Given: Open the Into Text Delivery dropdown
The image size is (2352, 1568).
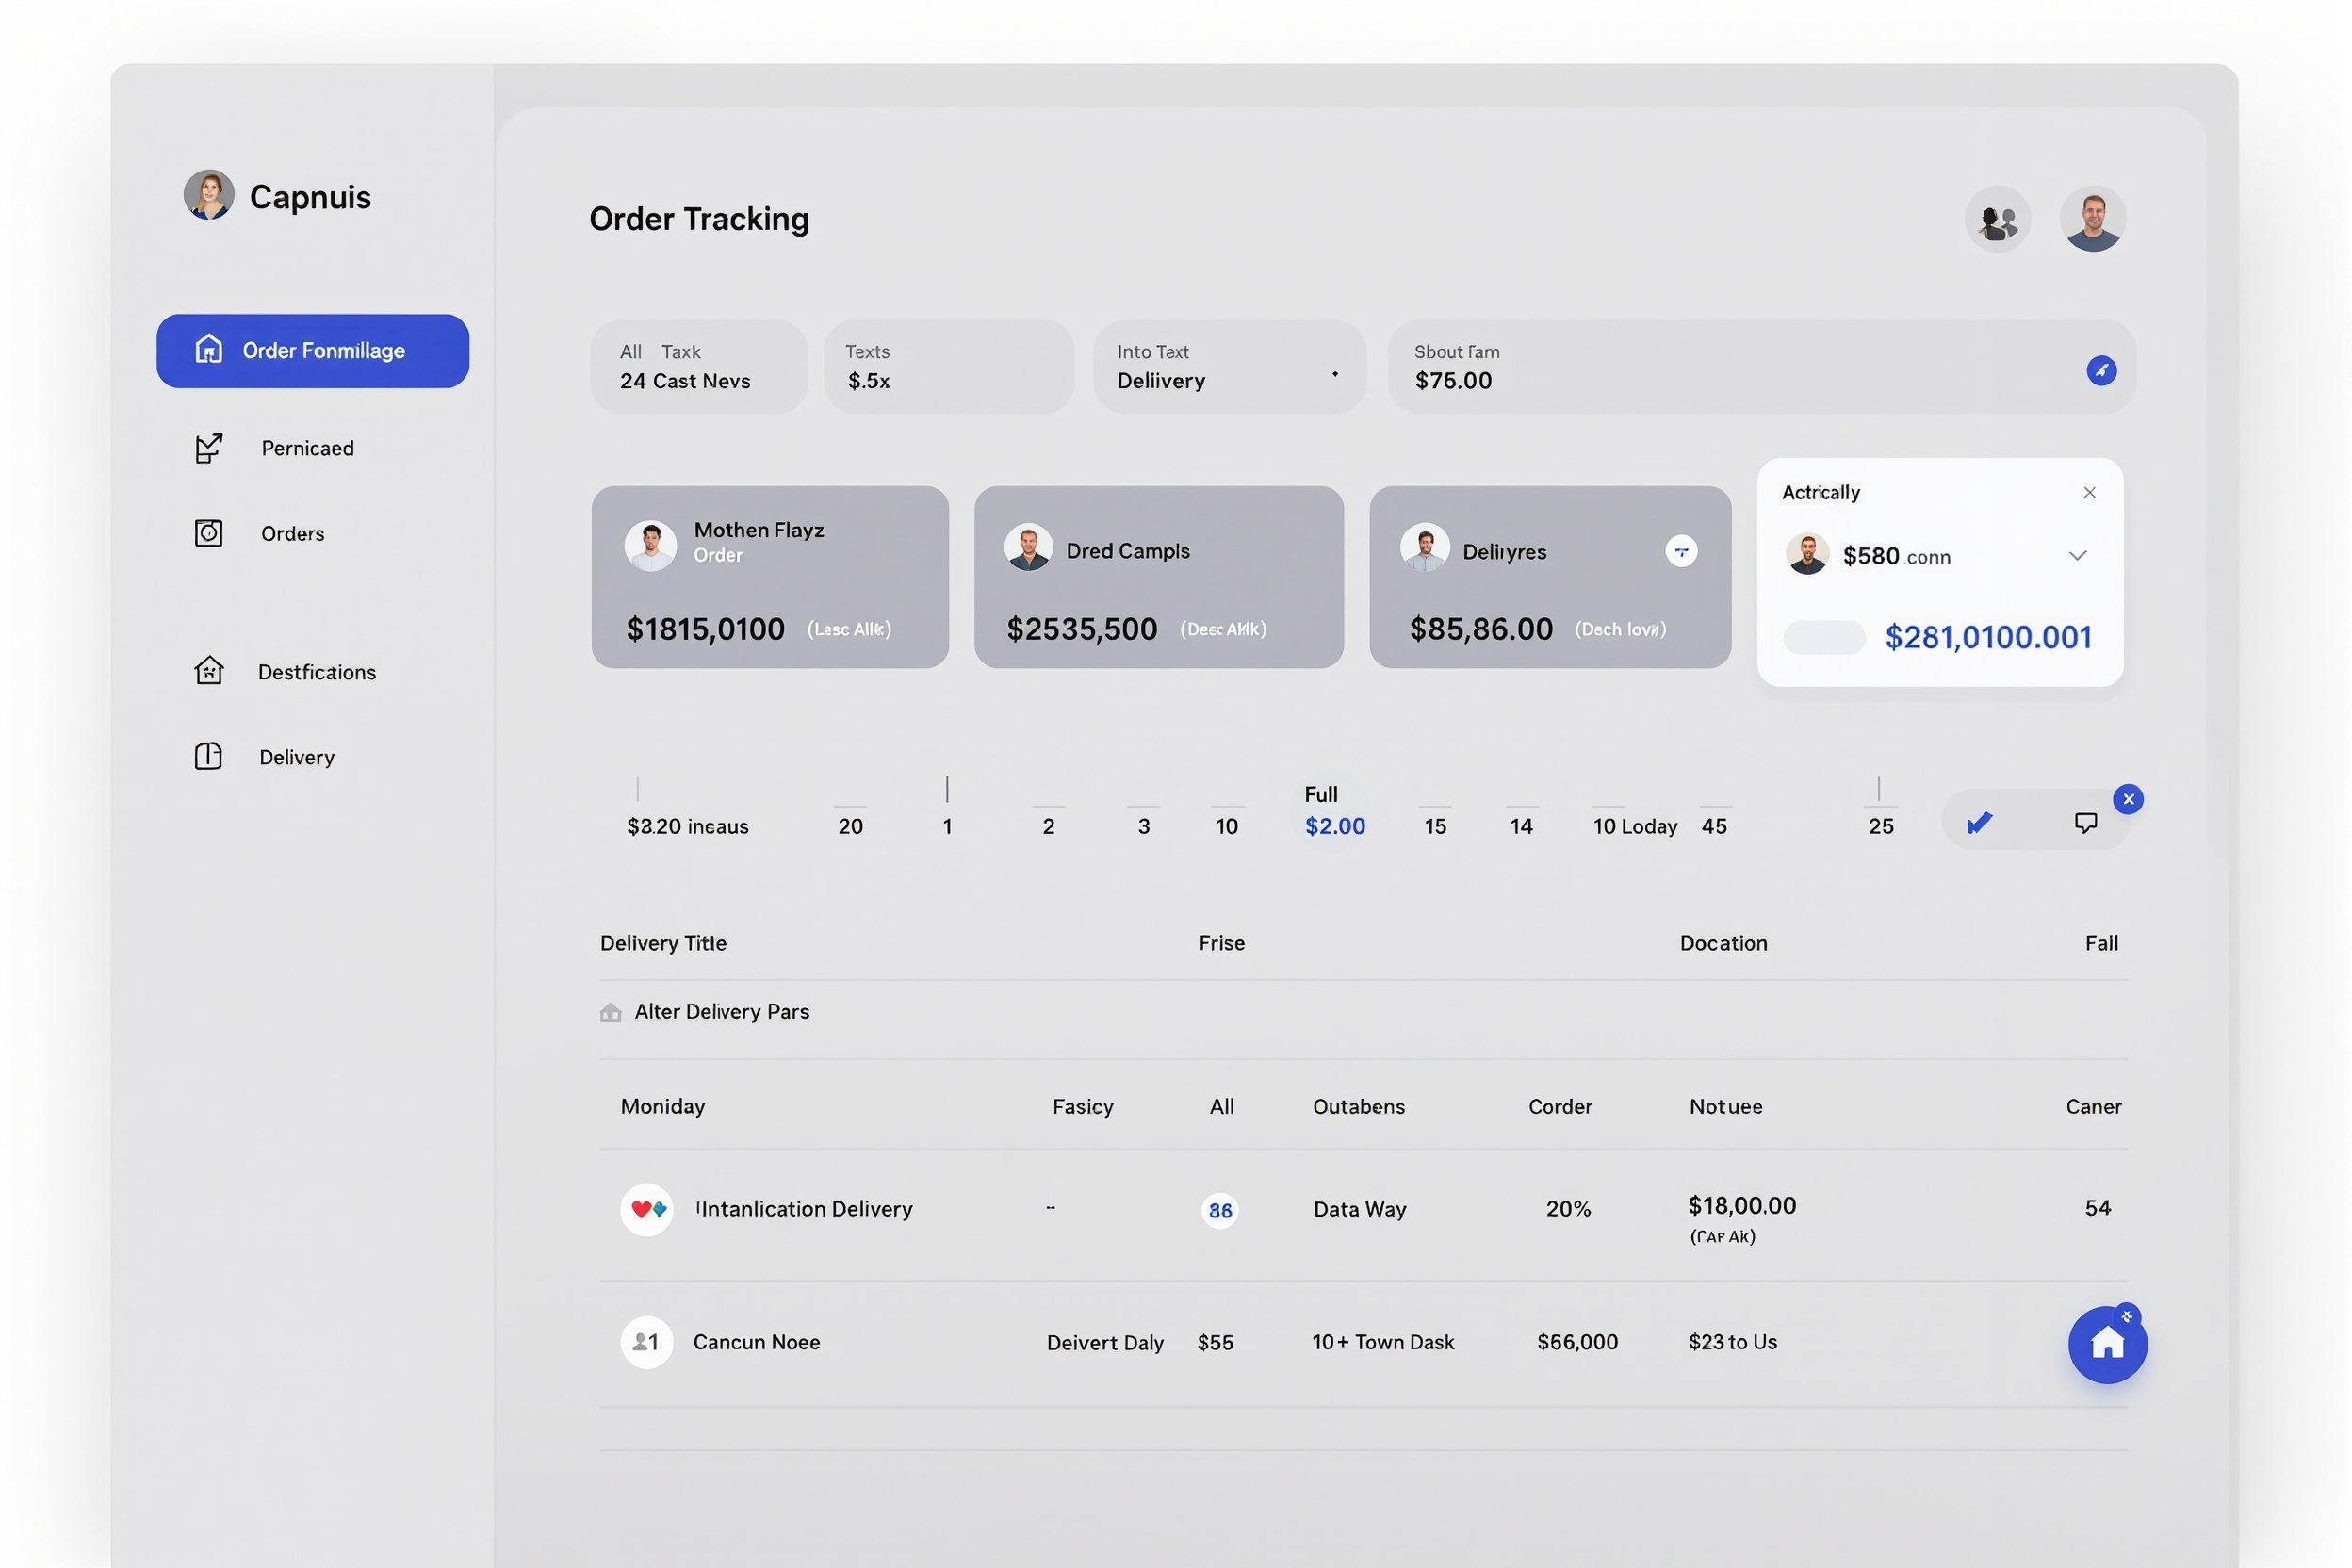Looking at the screenshot, I should pyautogui.click(x=1230, y=367).
